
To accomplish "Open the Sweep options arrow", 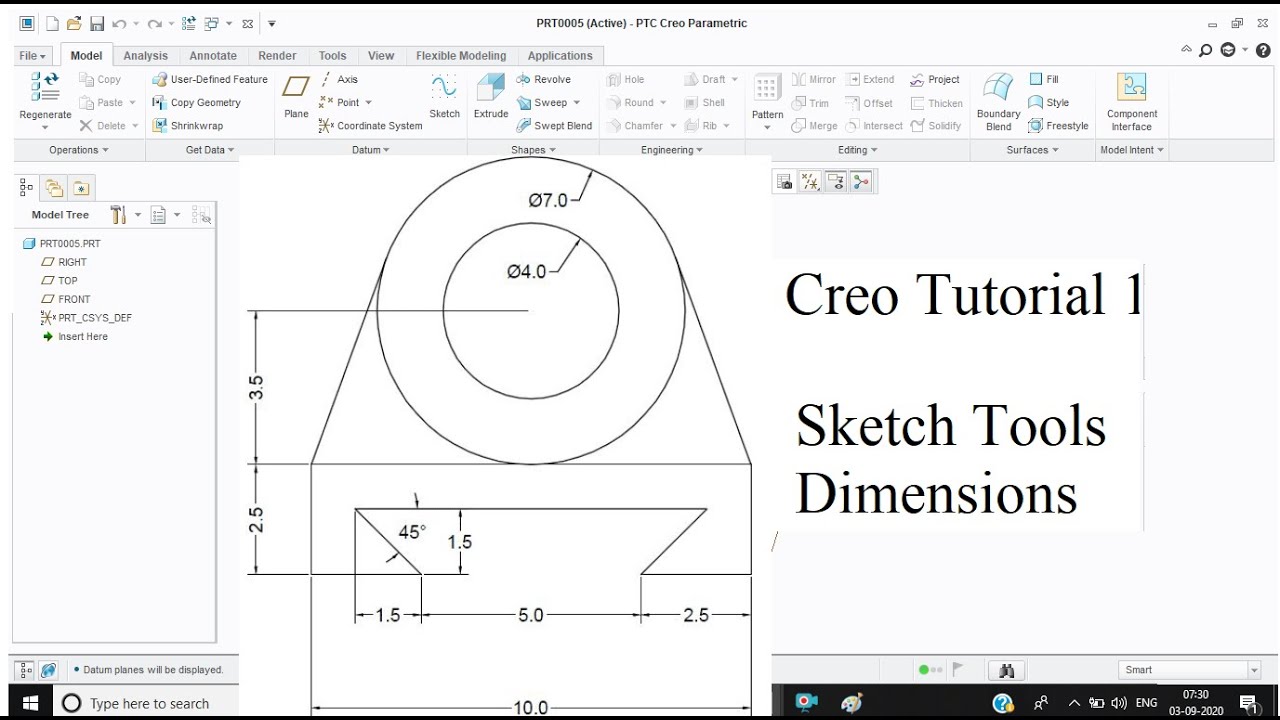I will coord(577,103).
